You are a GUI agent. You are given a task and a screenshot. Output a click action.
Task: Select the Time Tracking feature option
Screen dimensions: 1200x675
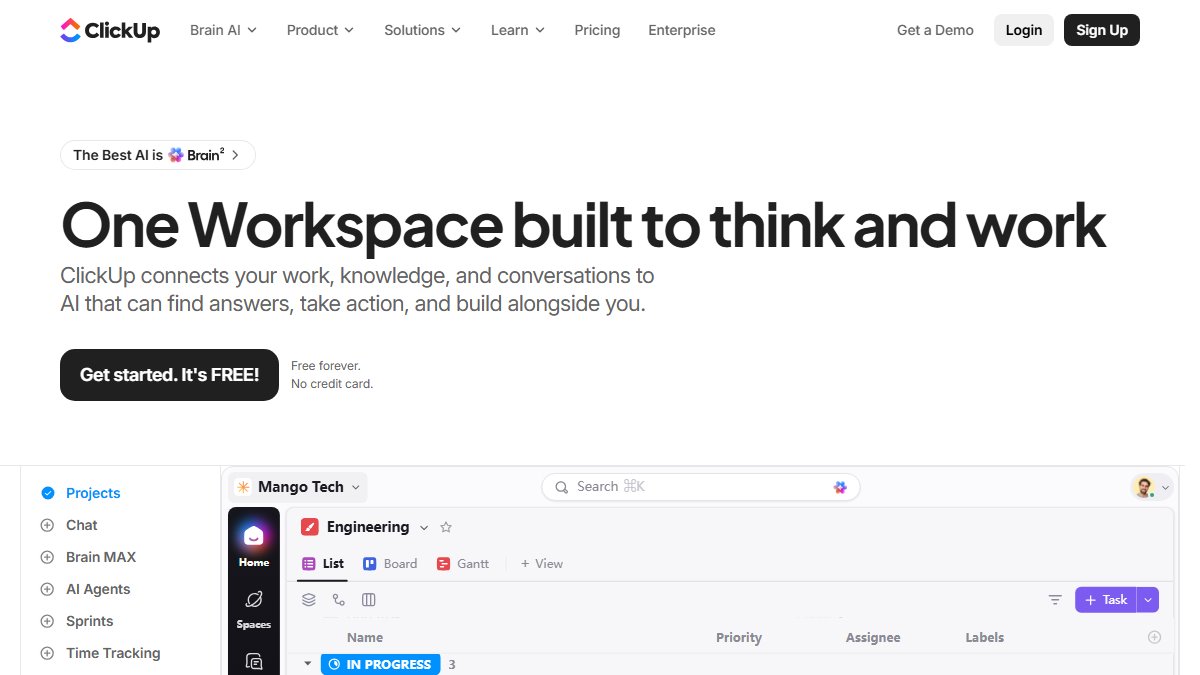point(100,653)
